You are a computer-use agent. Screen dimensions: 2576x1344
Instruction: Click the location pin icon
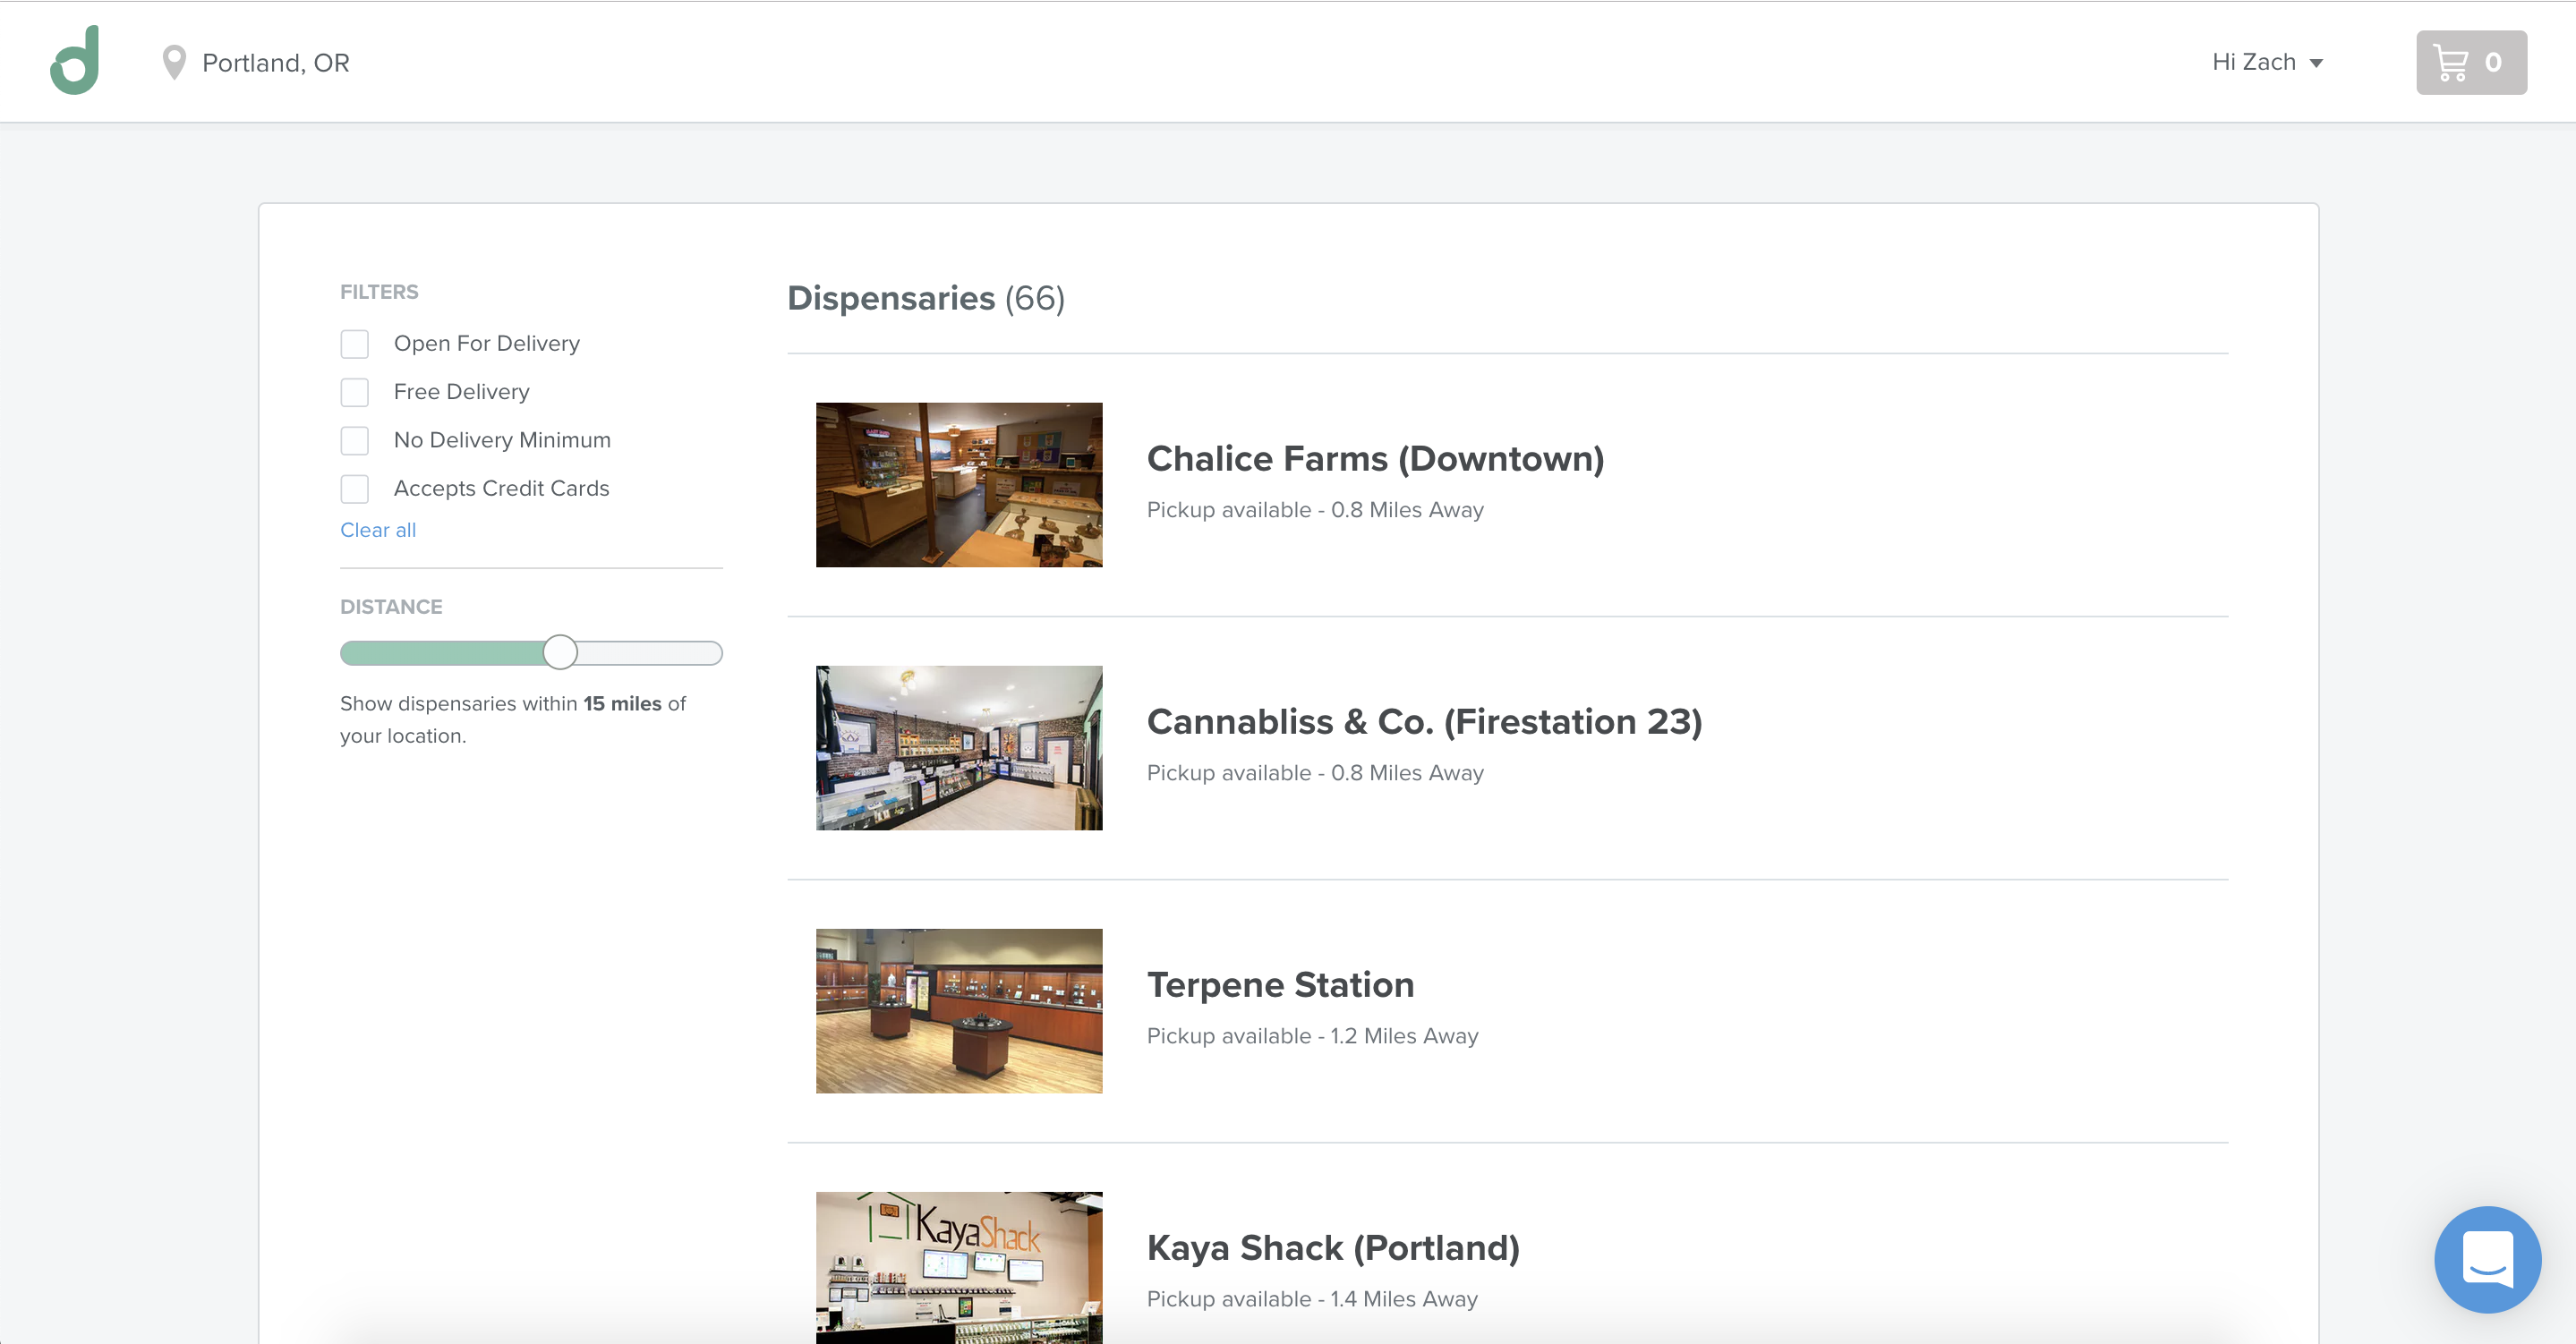tap(174, 62)
